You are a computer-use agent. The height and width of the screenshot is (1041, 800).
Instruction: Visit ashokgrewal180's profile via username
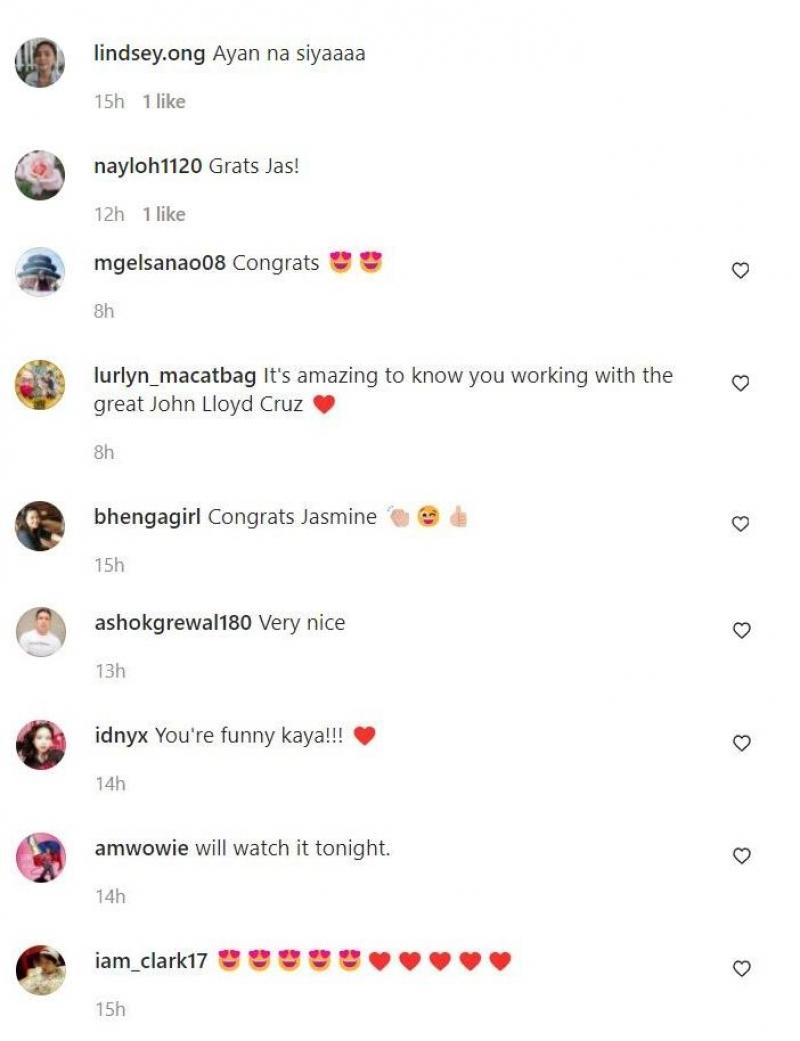[x=173, y=623]
